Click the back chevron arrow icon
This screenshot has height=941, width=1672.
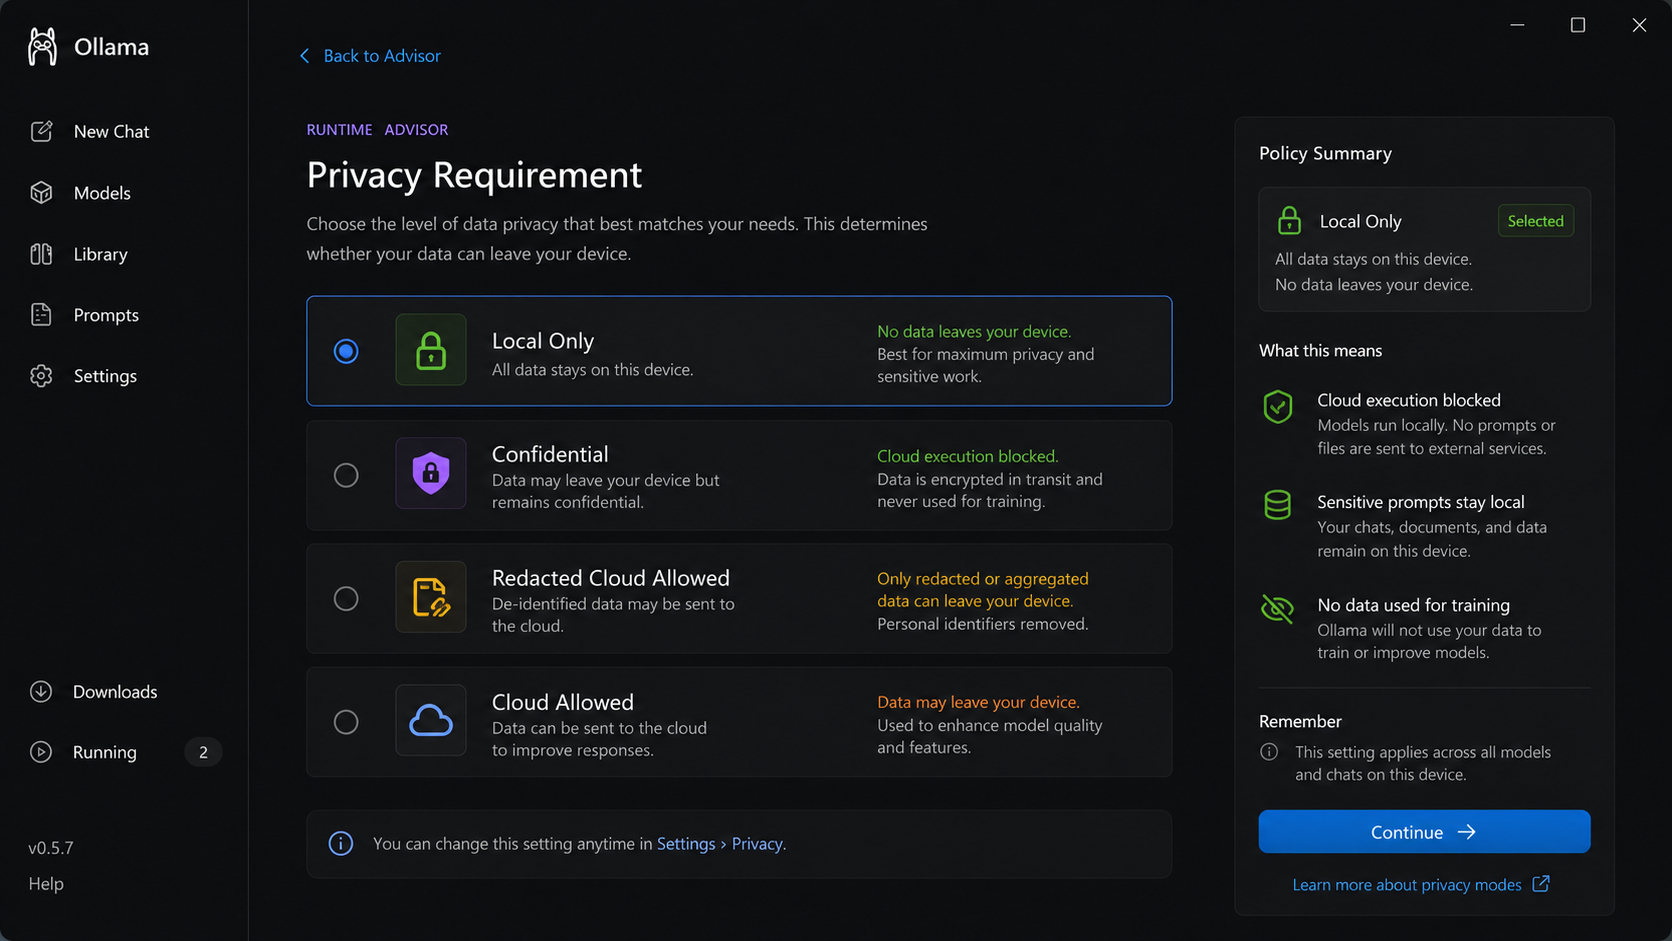click(304, 56)
